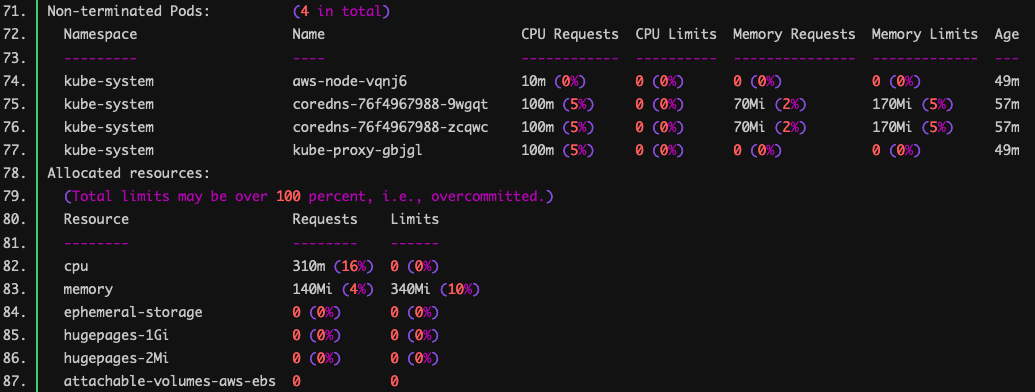Click the overcommitted note on line 79
Screen dimensions: 1035x392
(x=308, y=197)
